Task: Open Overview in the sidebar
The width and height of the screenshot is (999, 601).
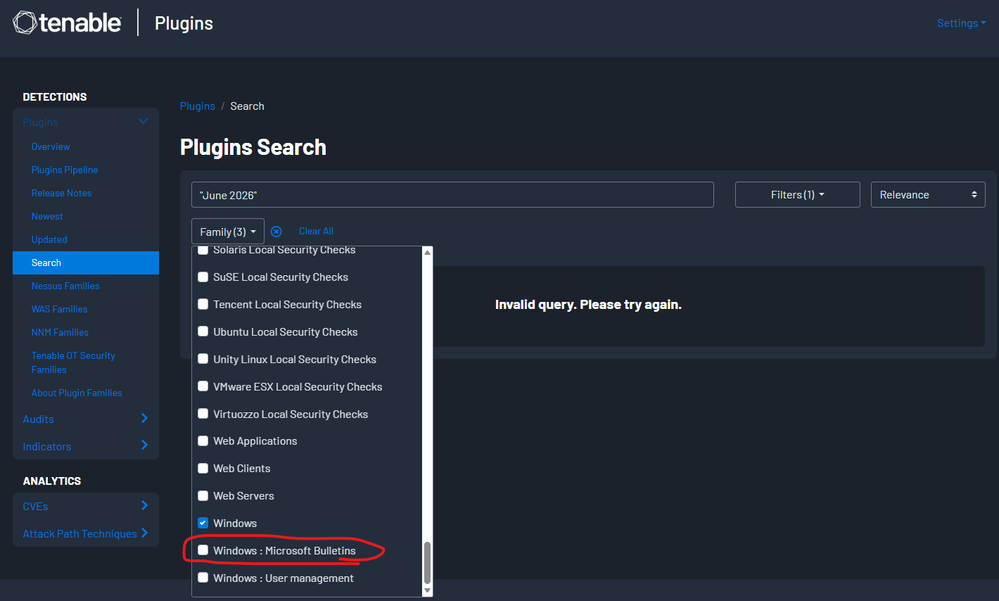Action: (50, 147)
